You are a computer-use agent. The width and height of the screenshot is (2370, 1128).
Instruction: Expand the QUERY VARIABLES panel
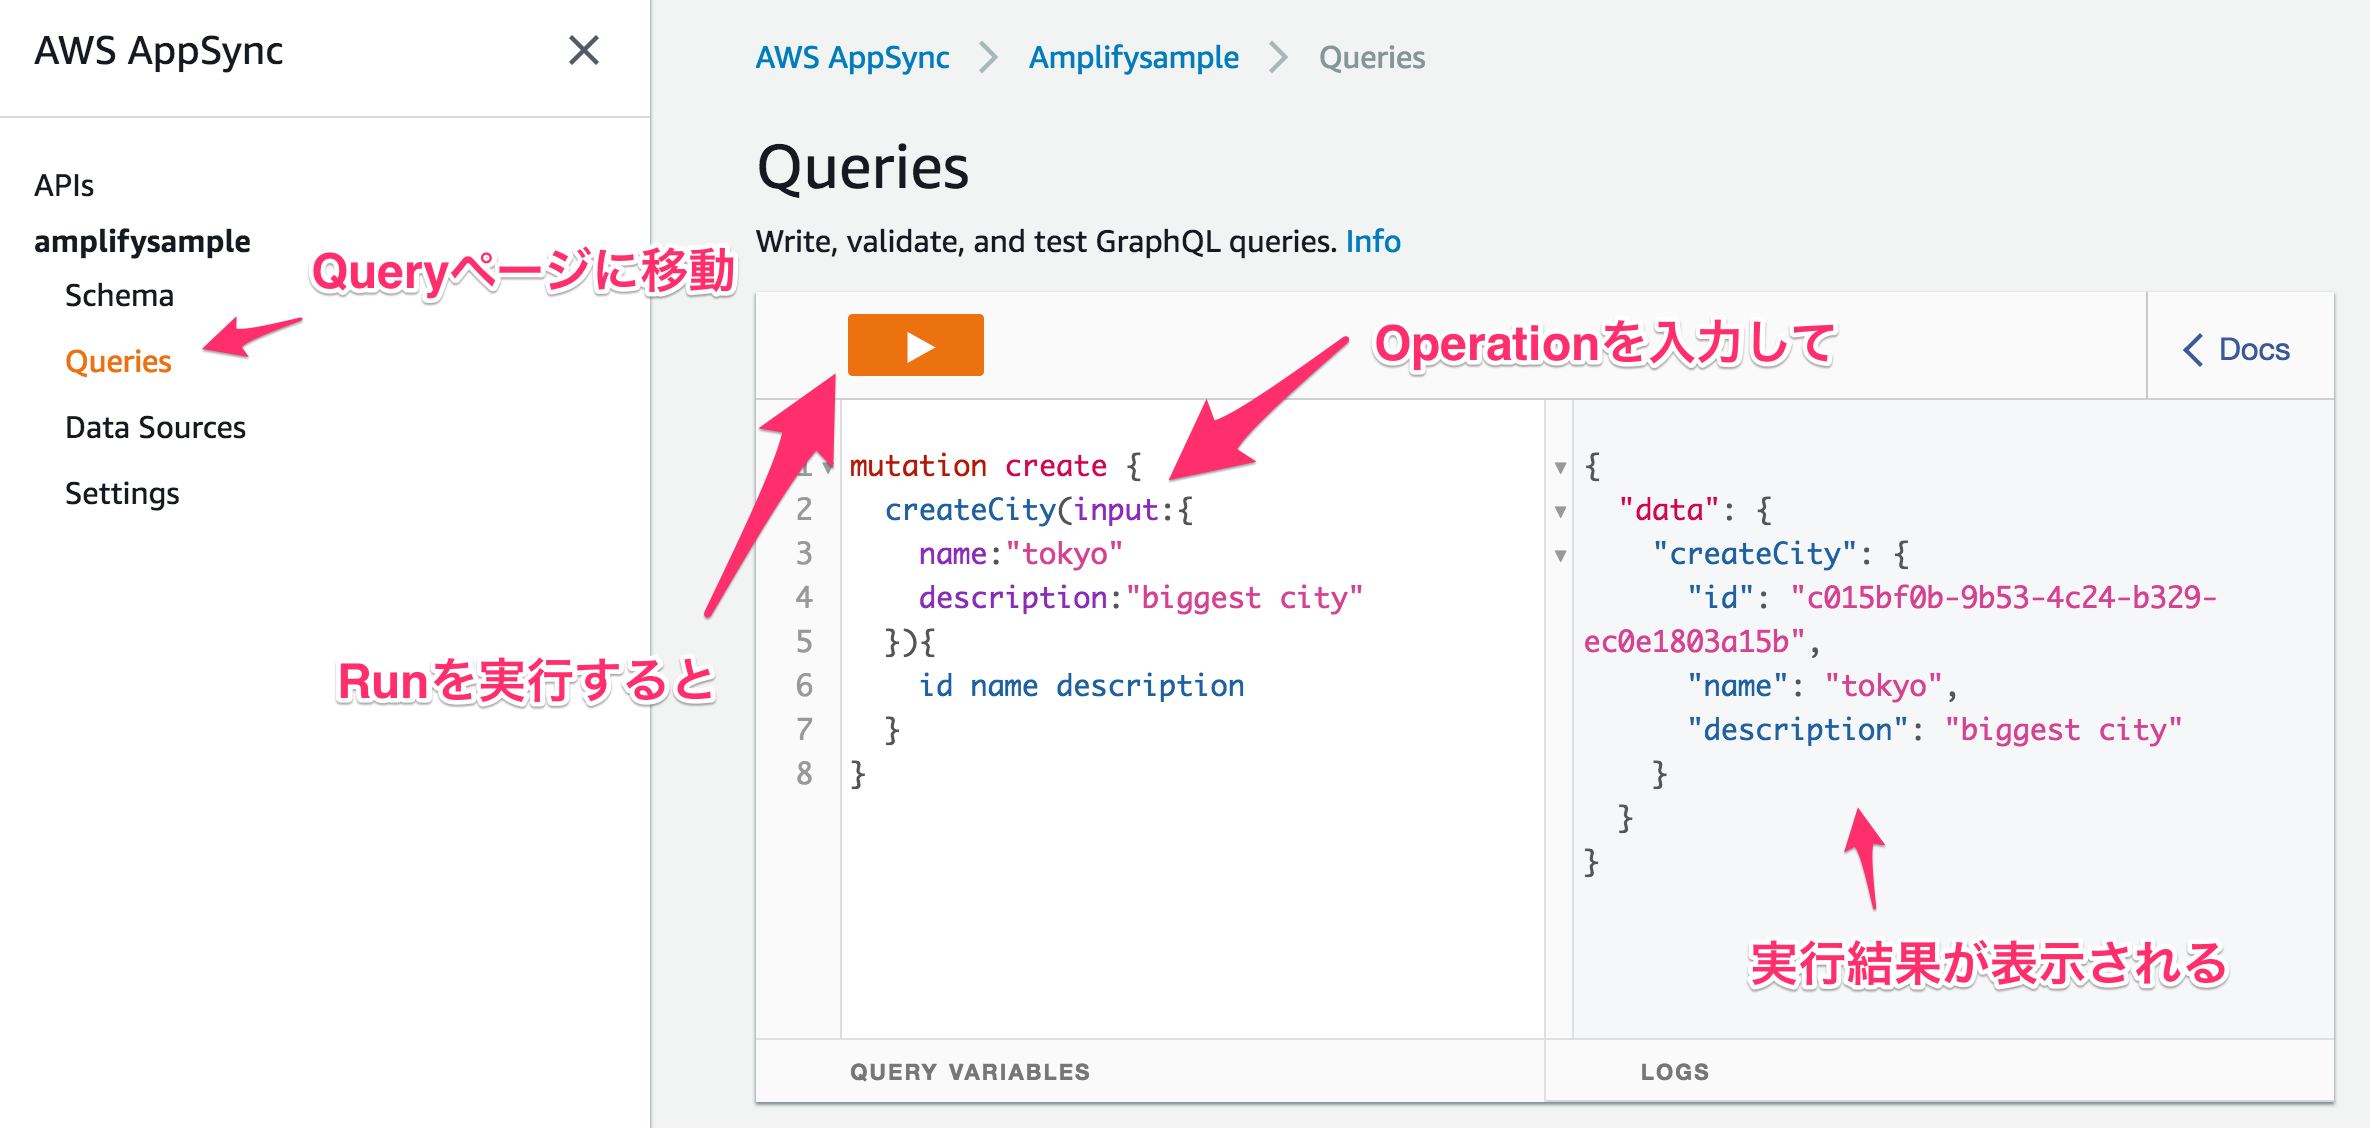pos(969,1072)
